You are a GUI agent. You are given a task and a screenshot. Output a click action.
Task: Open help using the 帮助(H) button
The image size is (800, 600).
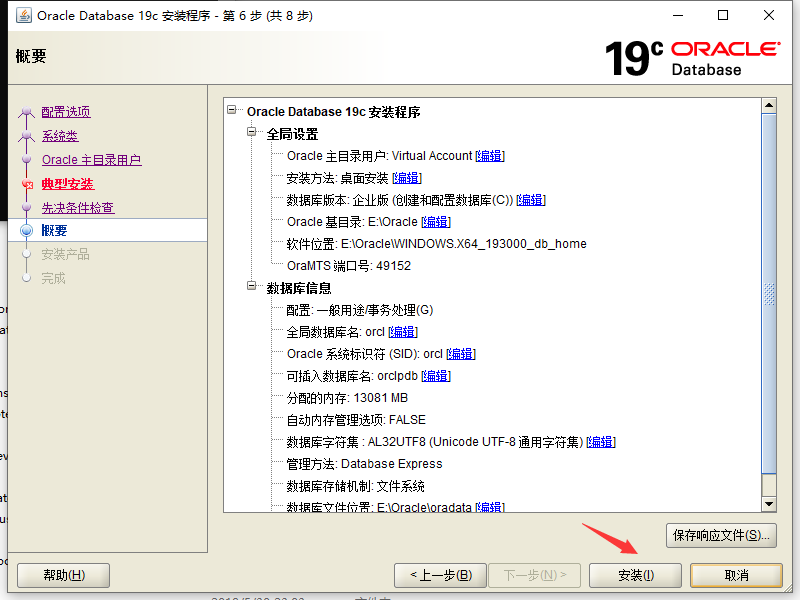(62, 575)
